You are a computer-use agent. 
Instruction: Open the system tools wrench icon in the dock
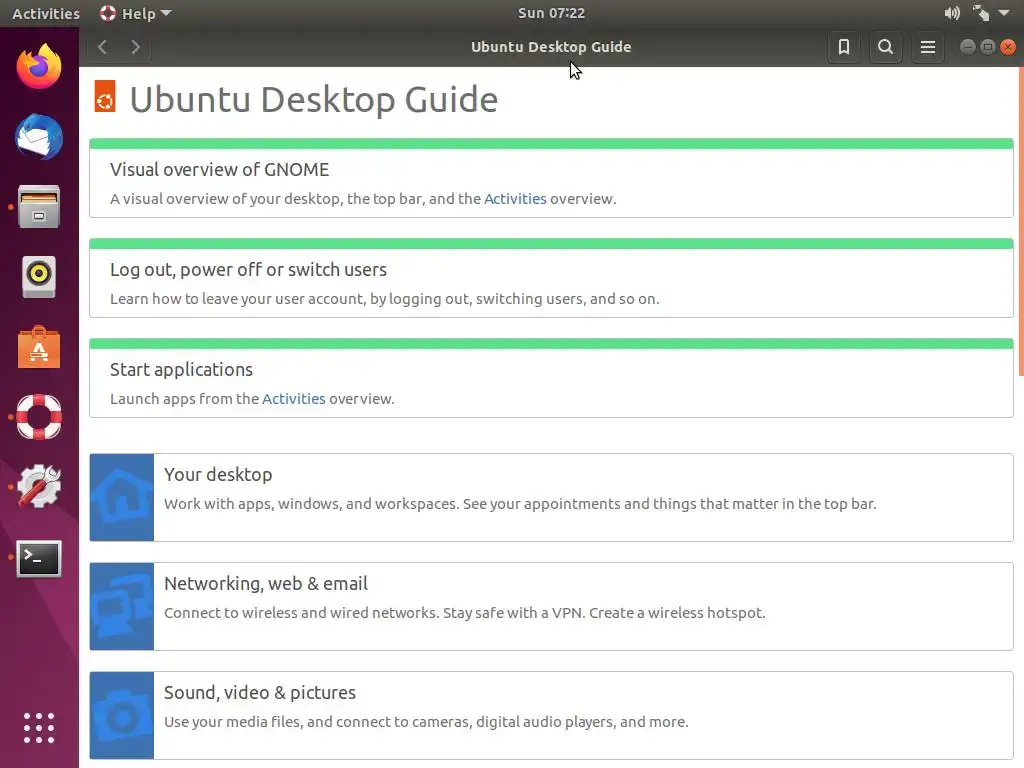[39, 487]
